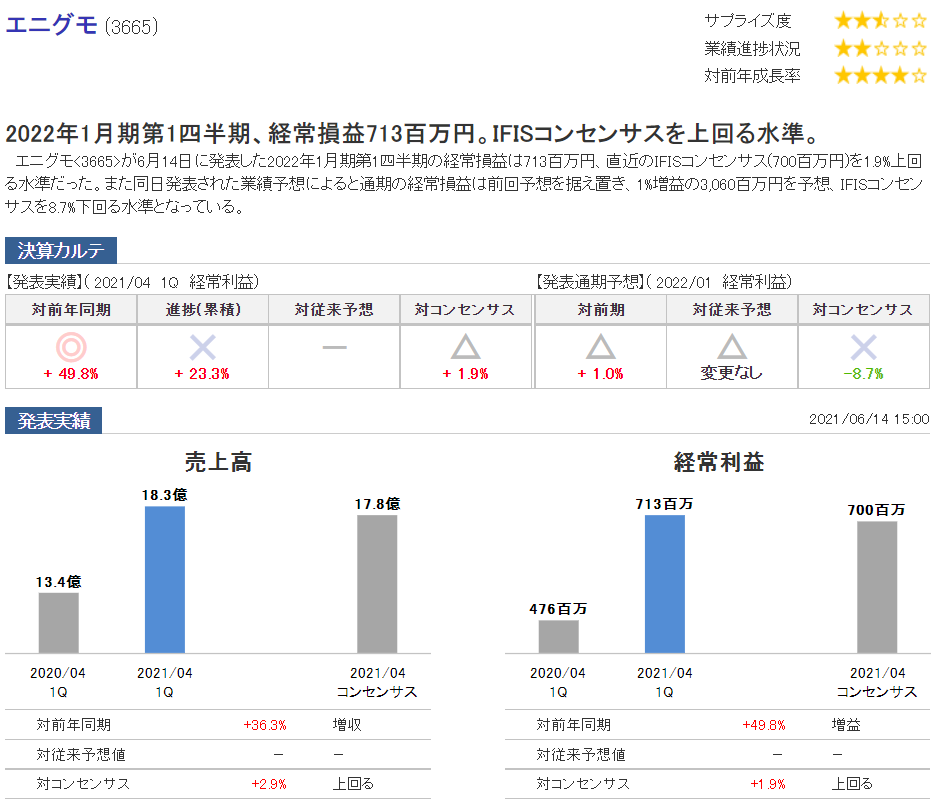Click the 対前年成長率 star rating
Image resolution: width=936 pixels, height=805 pixels.
point(880,76)
